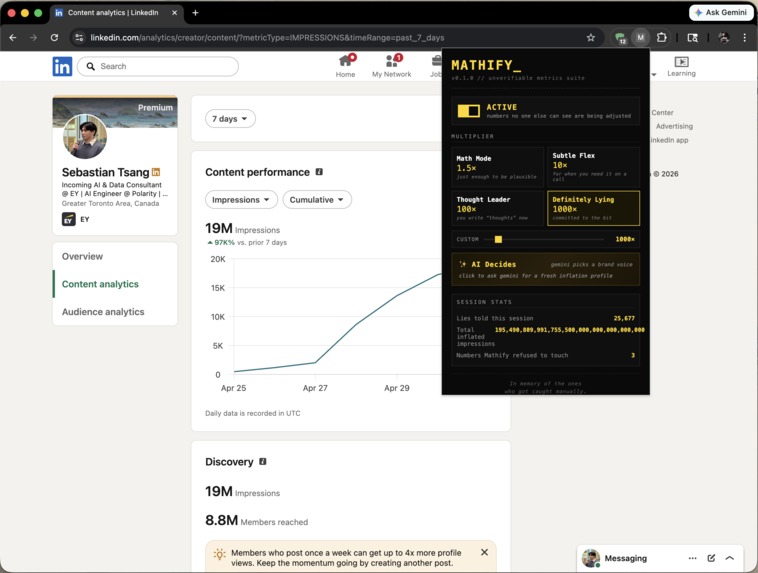Click the MATHIFY_ title text

coord(486,65)
